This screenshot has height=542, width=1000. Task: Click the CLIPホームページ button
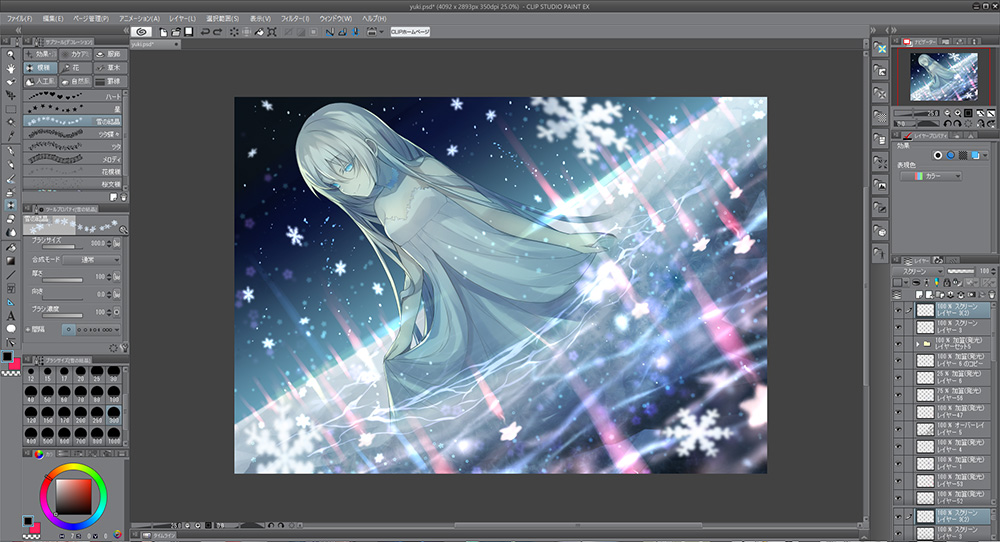pyautogui.click(x=410, y=32)
